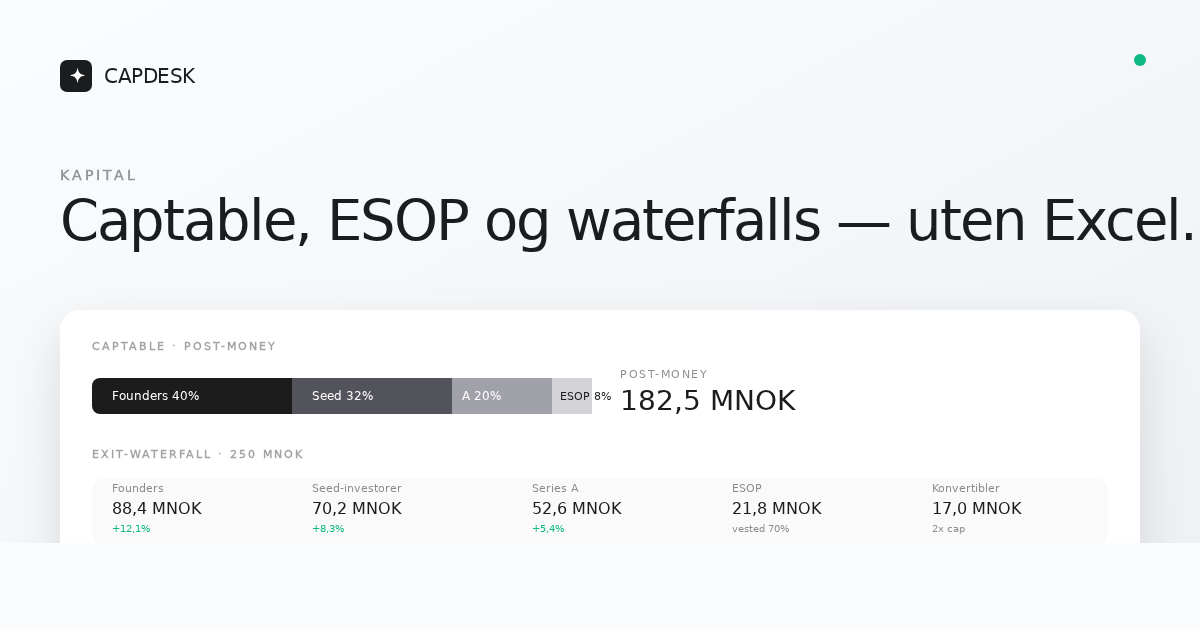Click the Seed-investorer +8,3% change label
This screenshot has width=1200, height=630.
328,529
